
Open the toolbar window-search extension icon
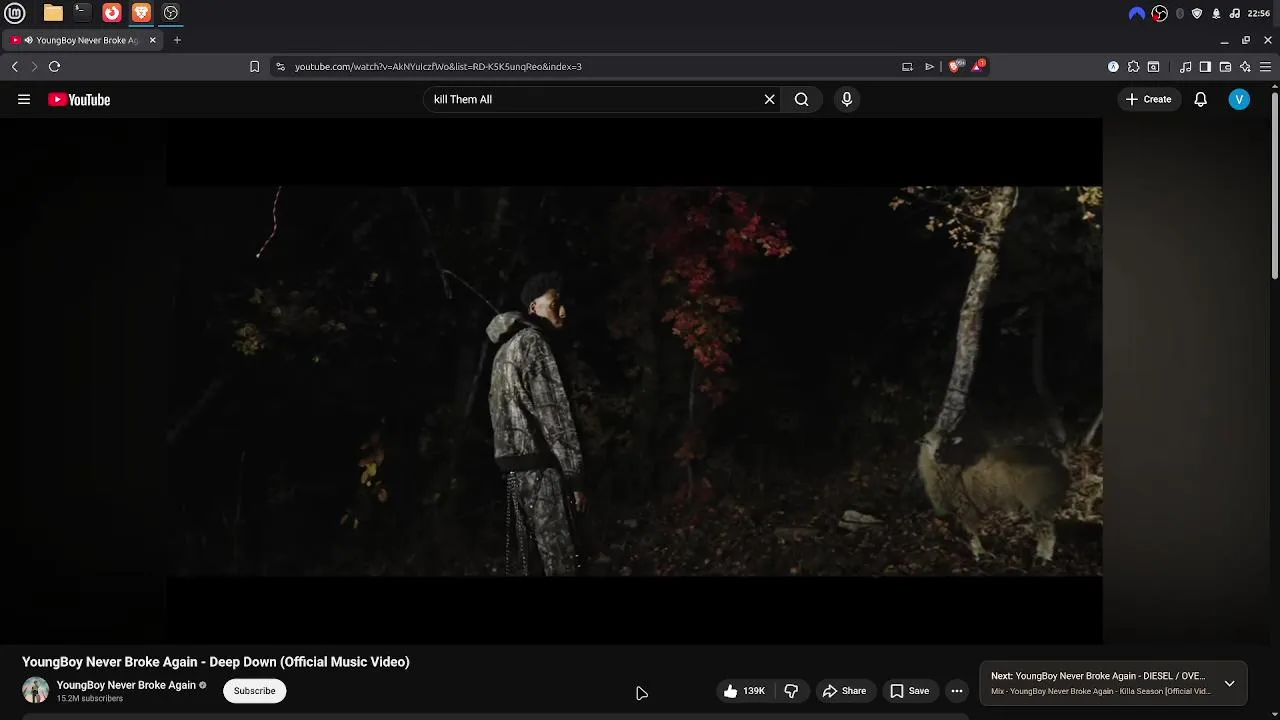(1153, 67)
